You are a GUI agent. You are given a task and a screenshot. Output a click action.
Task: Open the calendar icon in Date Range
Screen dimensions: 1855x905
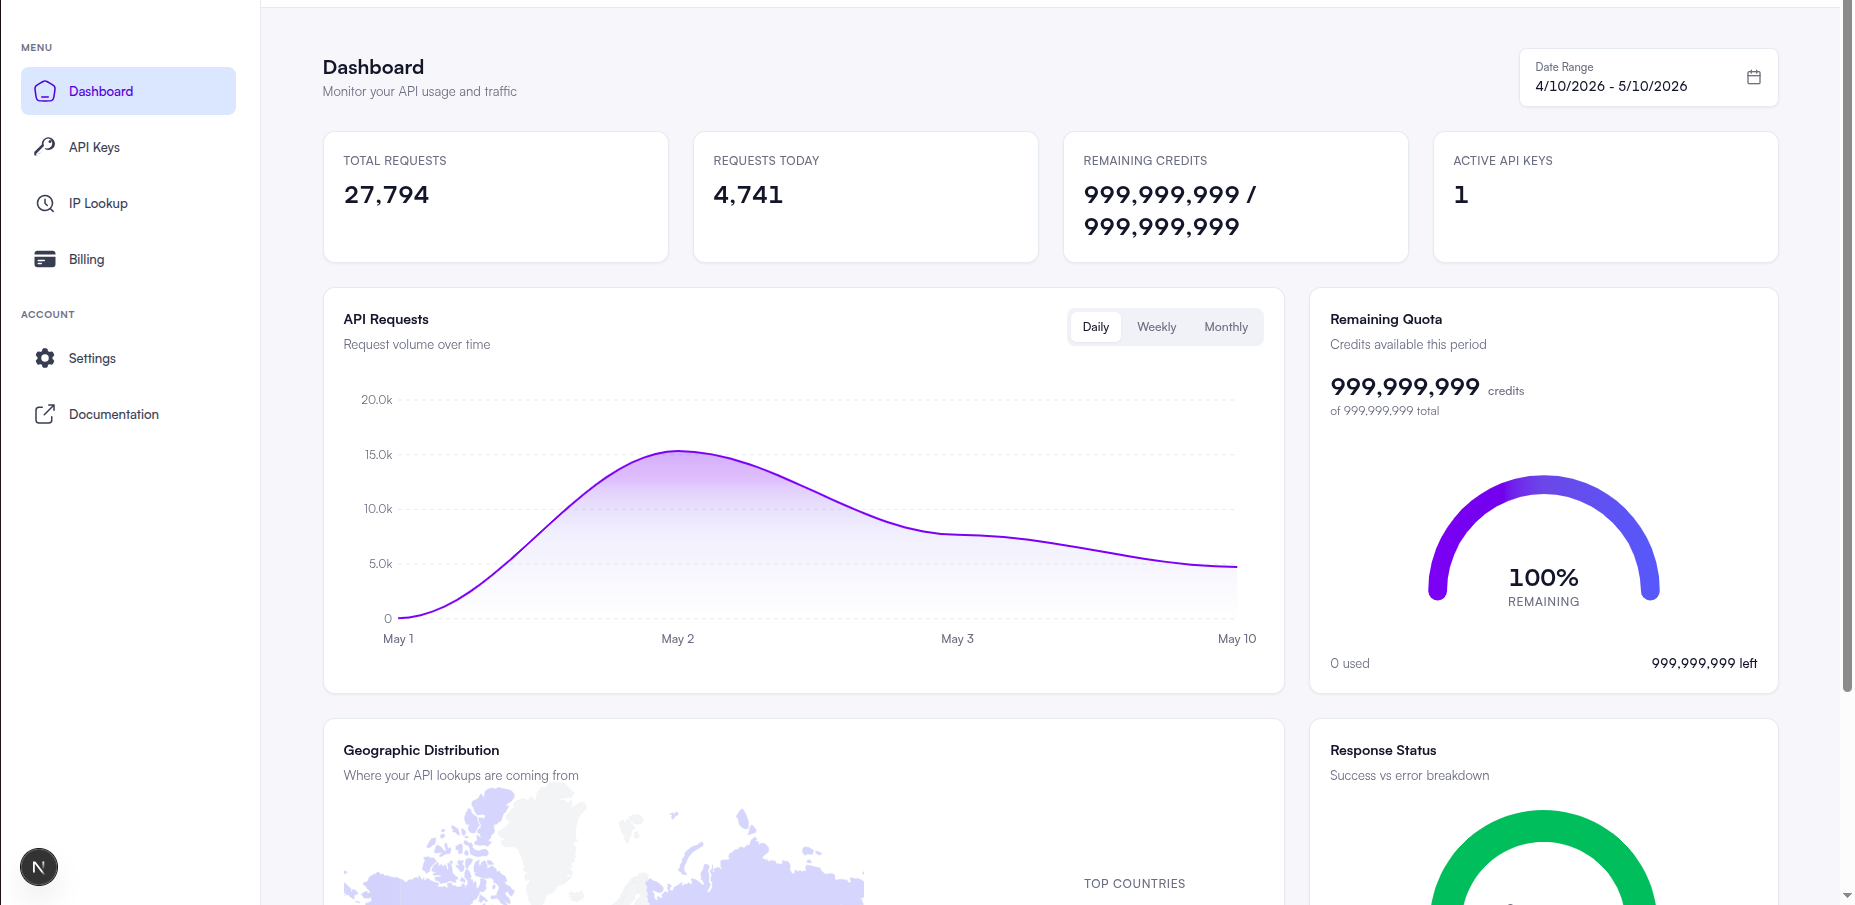(x=1753, y=77)
